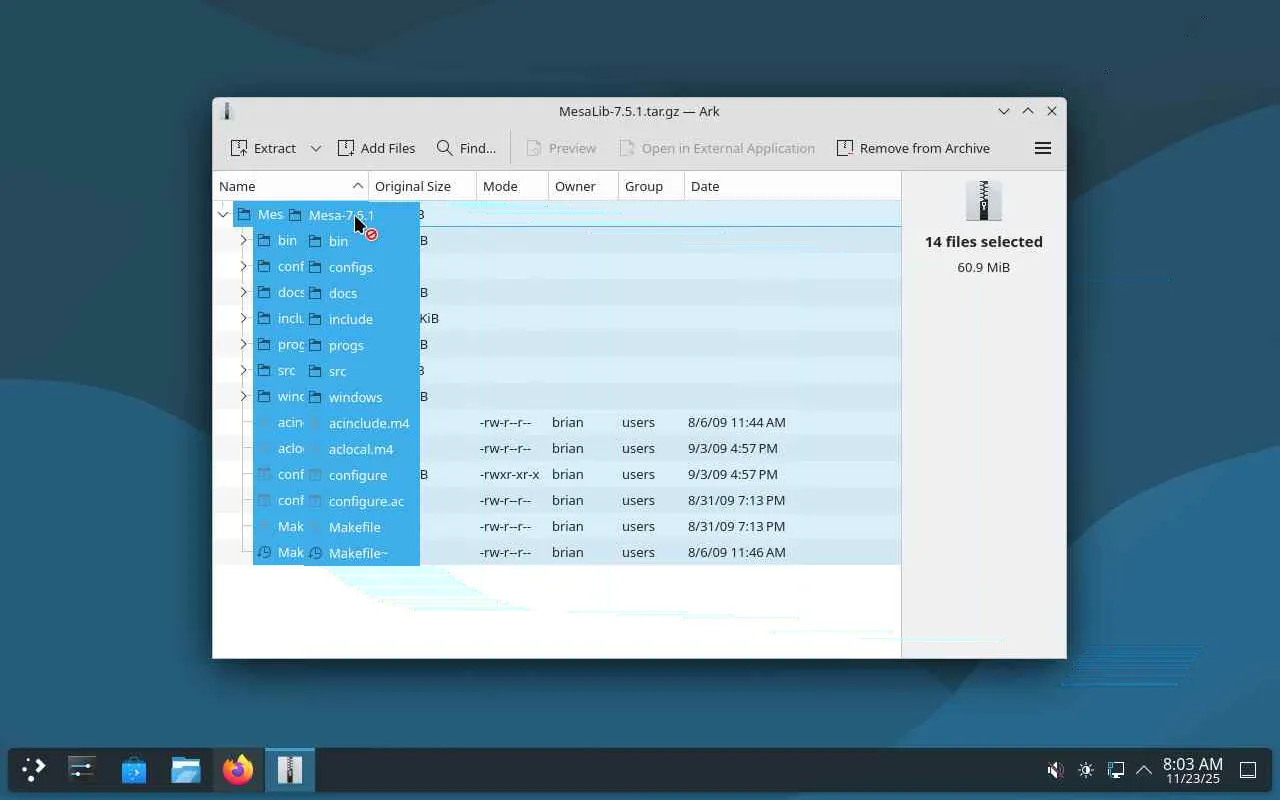Expand the progs folder
The height and width of the screenshot is (800, 1280).
(x=243, y=344)
